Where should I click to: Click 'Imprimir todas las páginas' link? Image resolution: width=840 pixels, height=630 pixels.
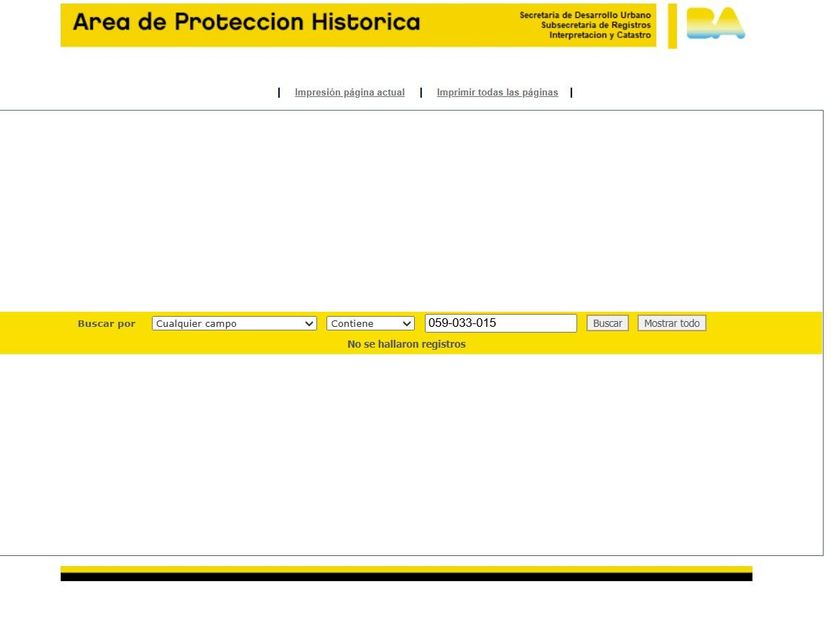coord(497,93)
